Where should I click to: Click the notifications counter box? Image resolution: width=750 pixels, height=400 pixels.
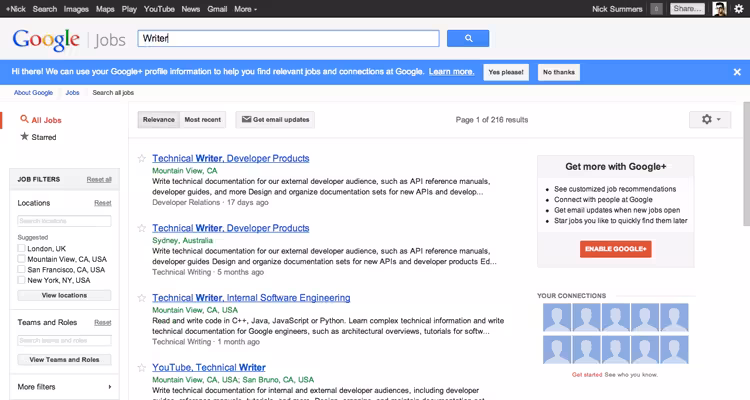[656, 9]
